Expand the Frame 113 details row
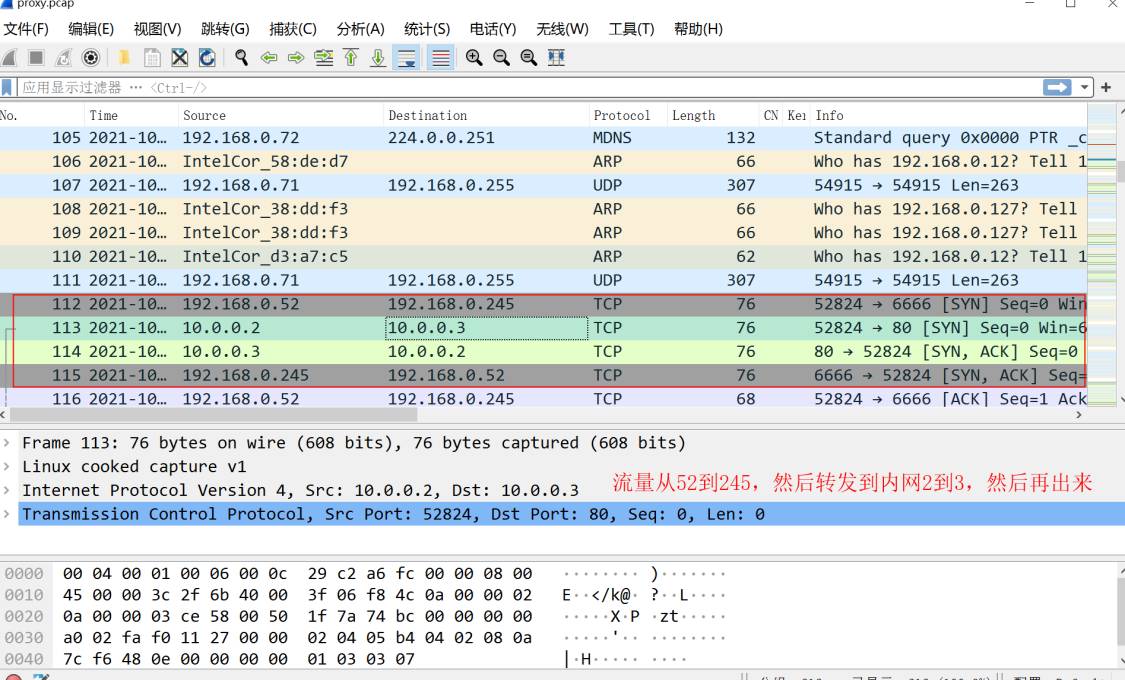 [9, 443]
